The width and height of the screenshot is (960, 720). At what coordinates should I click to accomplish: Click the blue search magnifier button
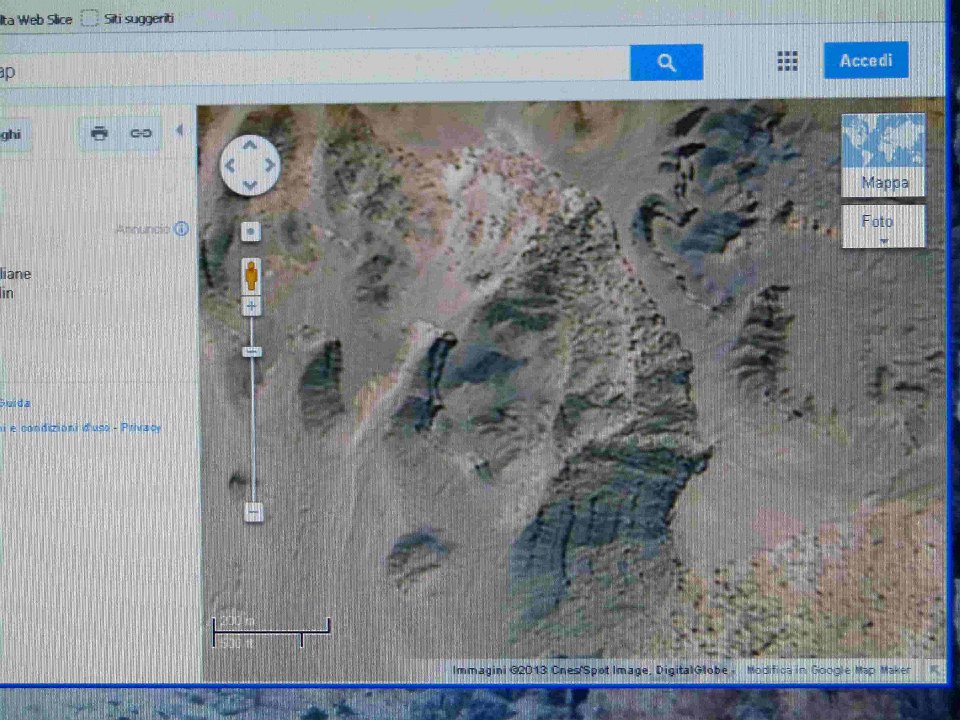pyautogui.click(x=666, y=62)
